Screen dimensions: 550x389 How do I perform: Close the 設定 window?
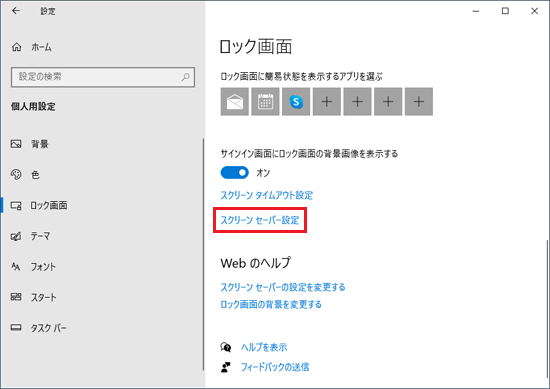(x=535, y=11)
